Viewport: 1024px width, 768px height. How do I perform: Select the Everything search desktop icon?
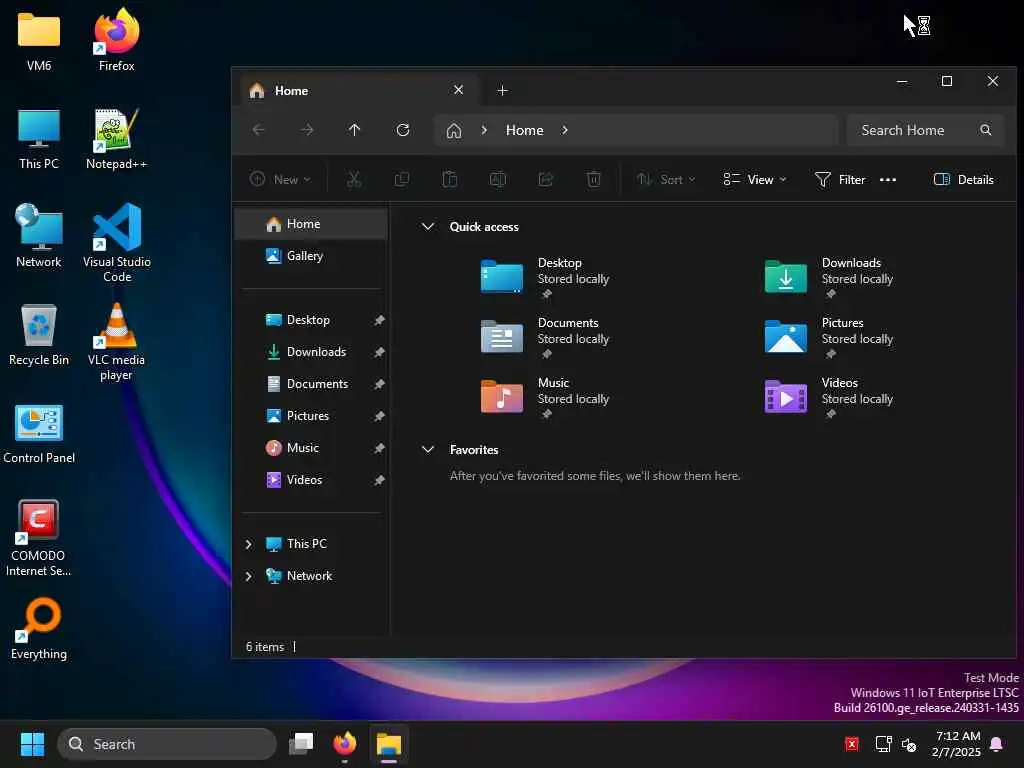(x=39, y=629)
